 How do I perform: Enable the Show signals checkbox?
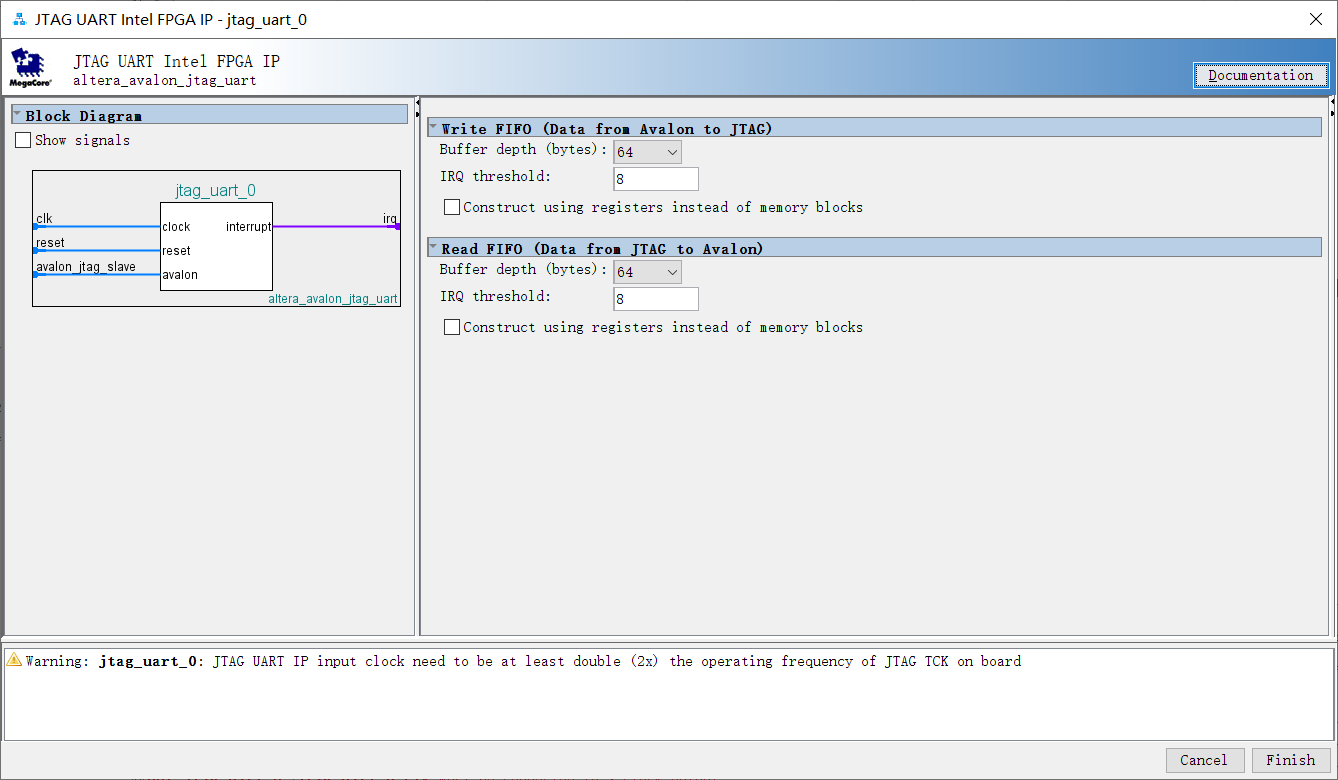click(x=23, y=140)
